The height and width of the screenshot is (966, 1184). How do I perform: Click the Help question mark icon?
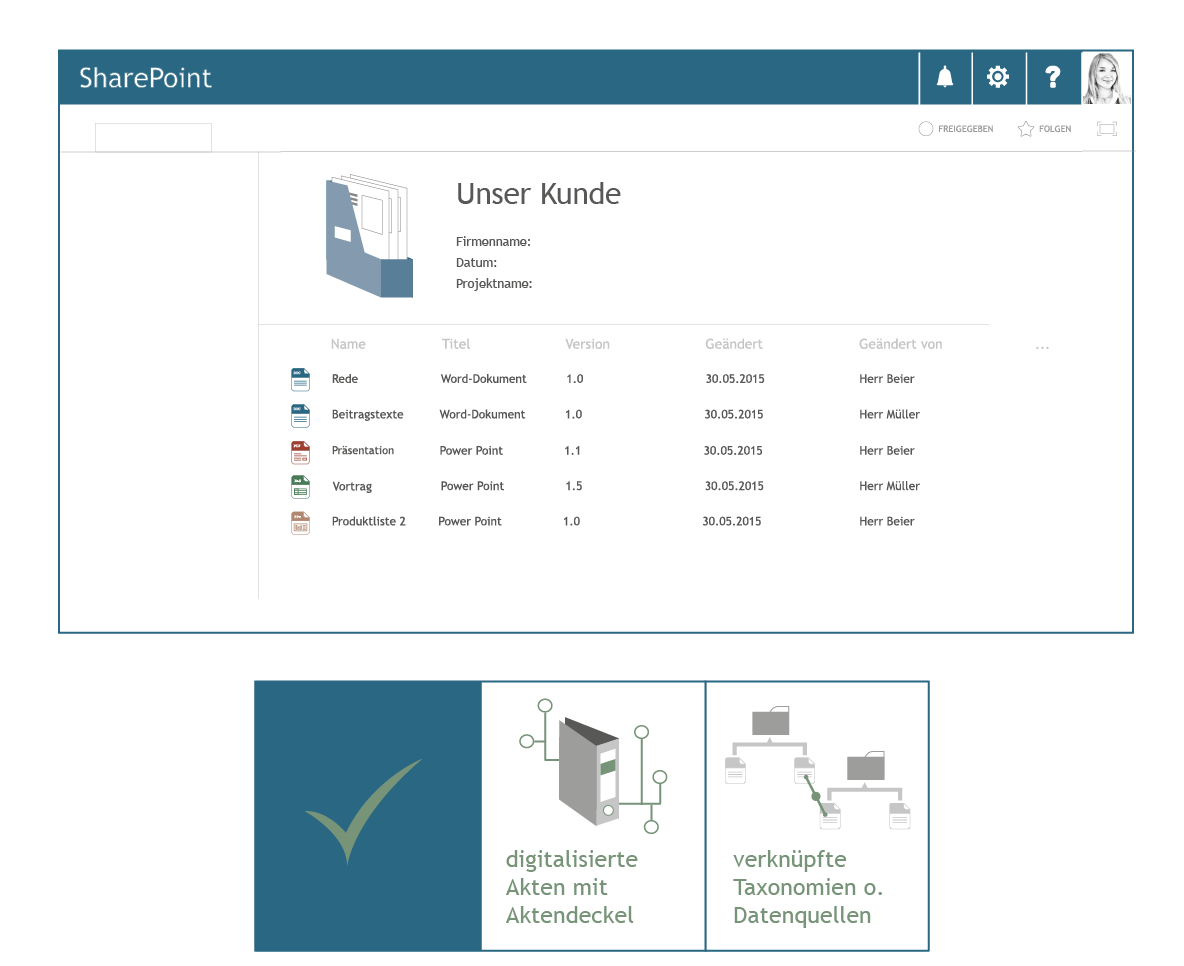tap(1052, 76)
